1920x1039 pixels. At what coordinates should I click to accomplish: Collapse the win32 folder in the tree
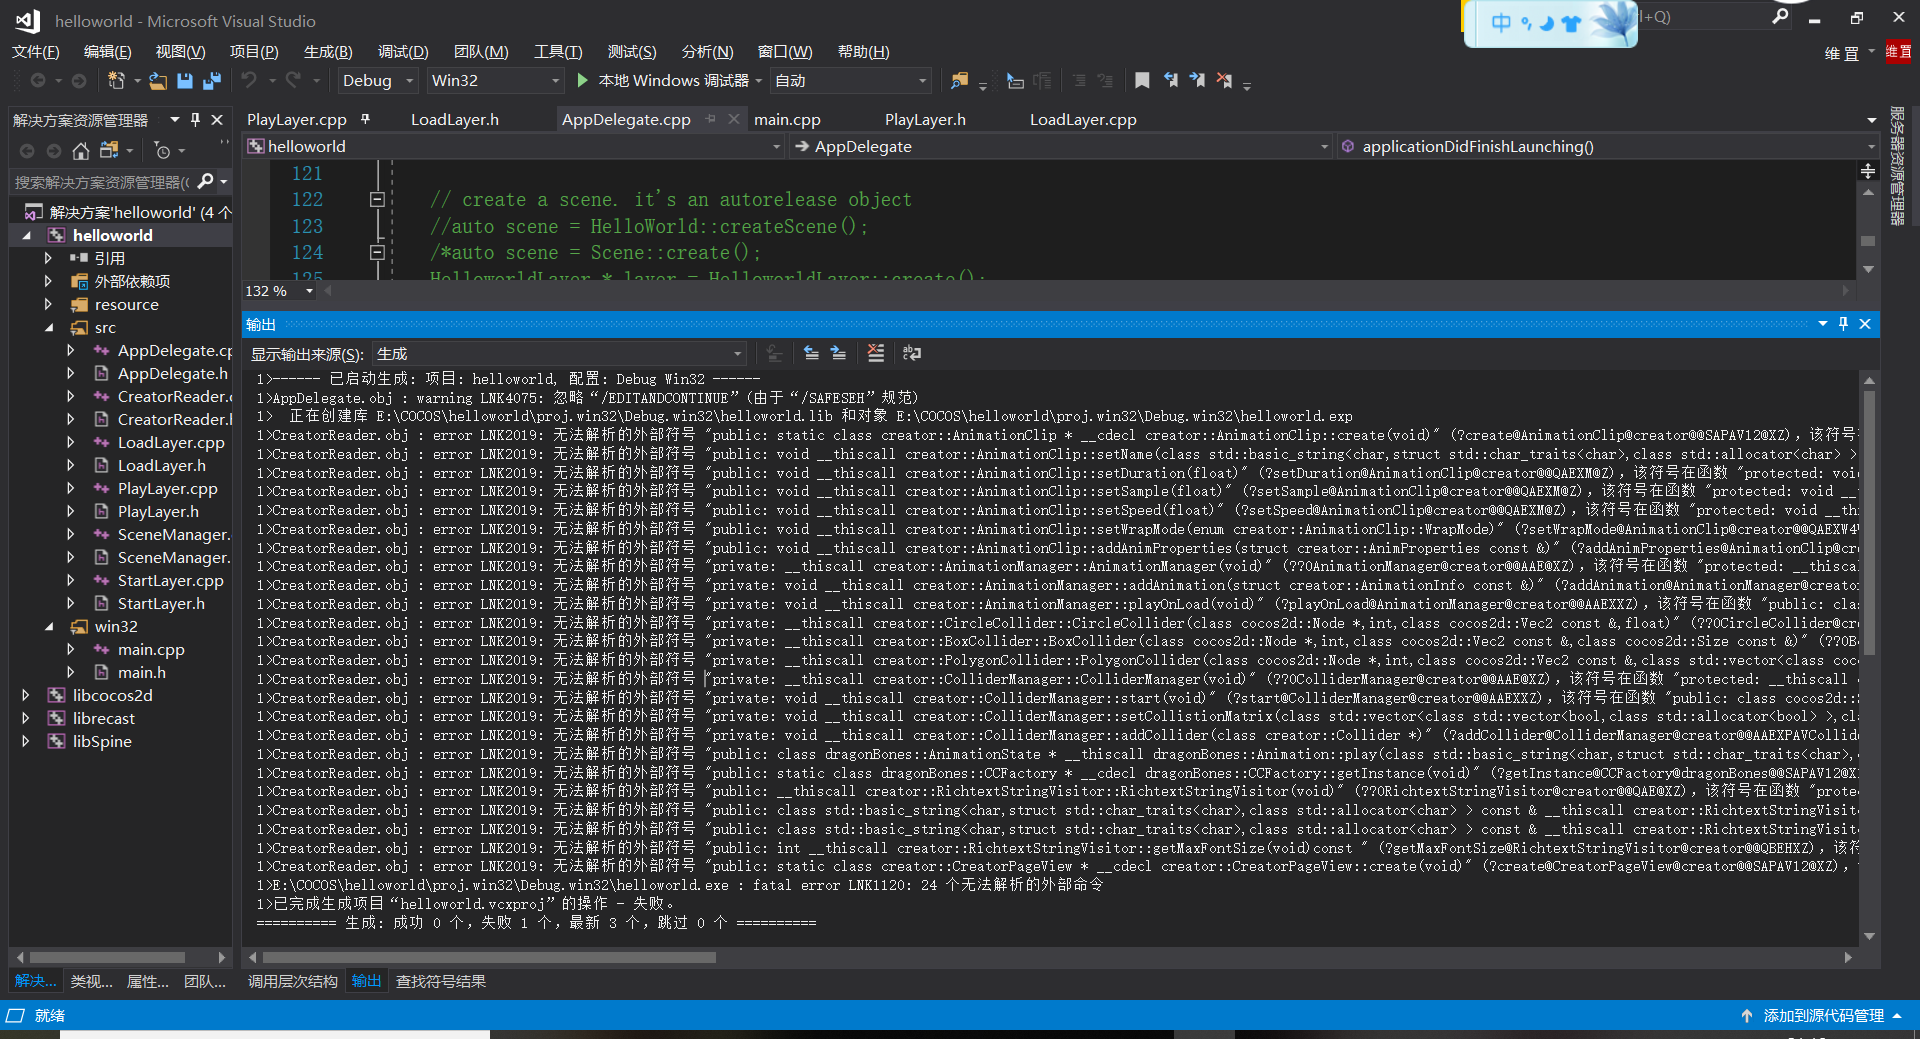49,627
